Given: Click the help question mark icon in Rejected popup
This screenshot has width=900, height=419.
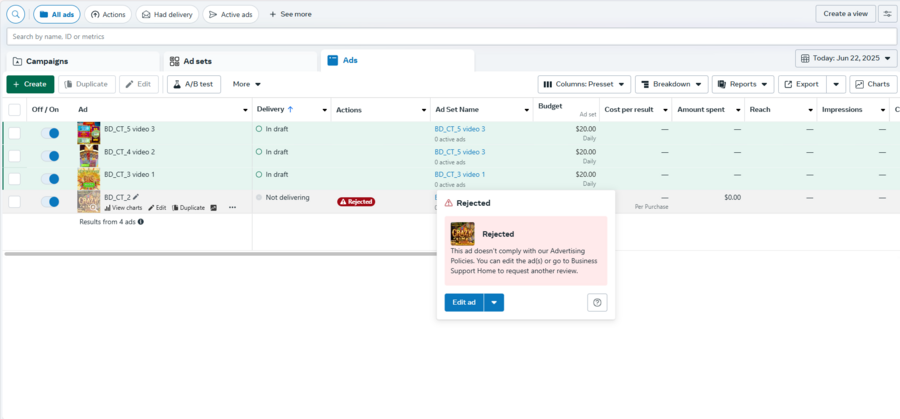Looking at the screenshot, I should [x=597, y=303].
